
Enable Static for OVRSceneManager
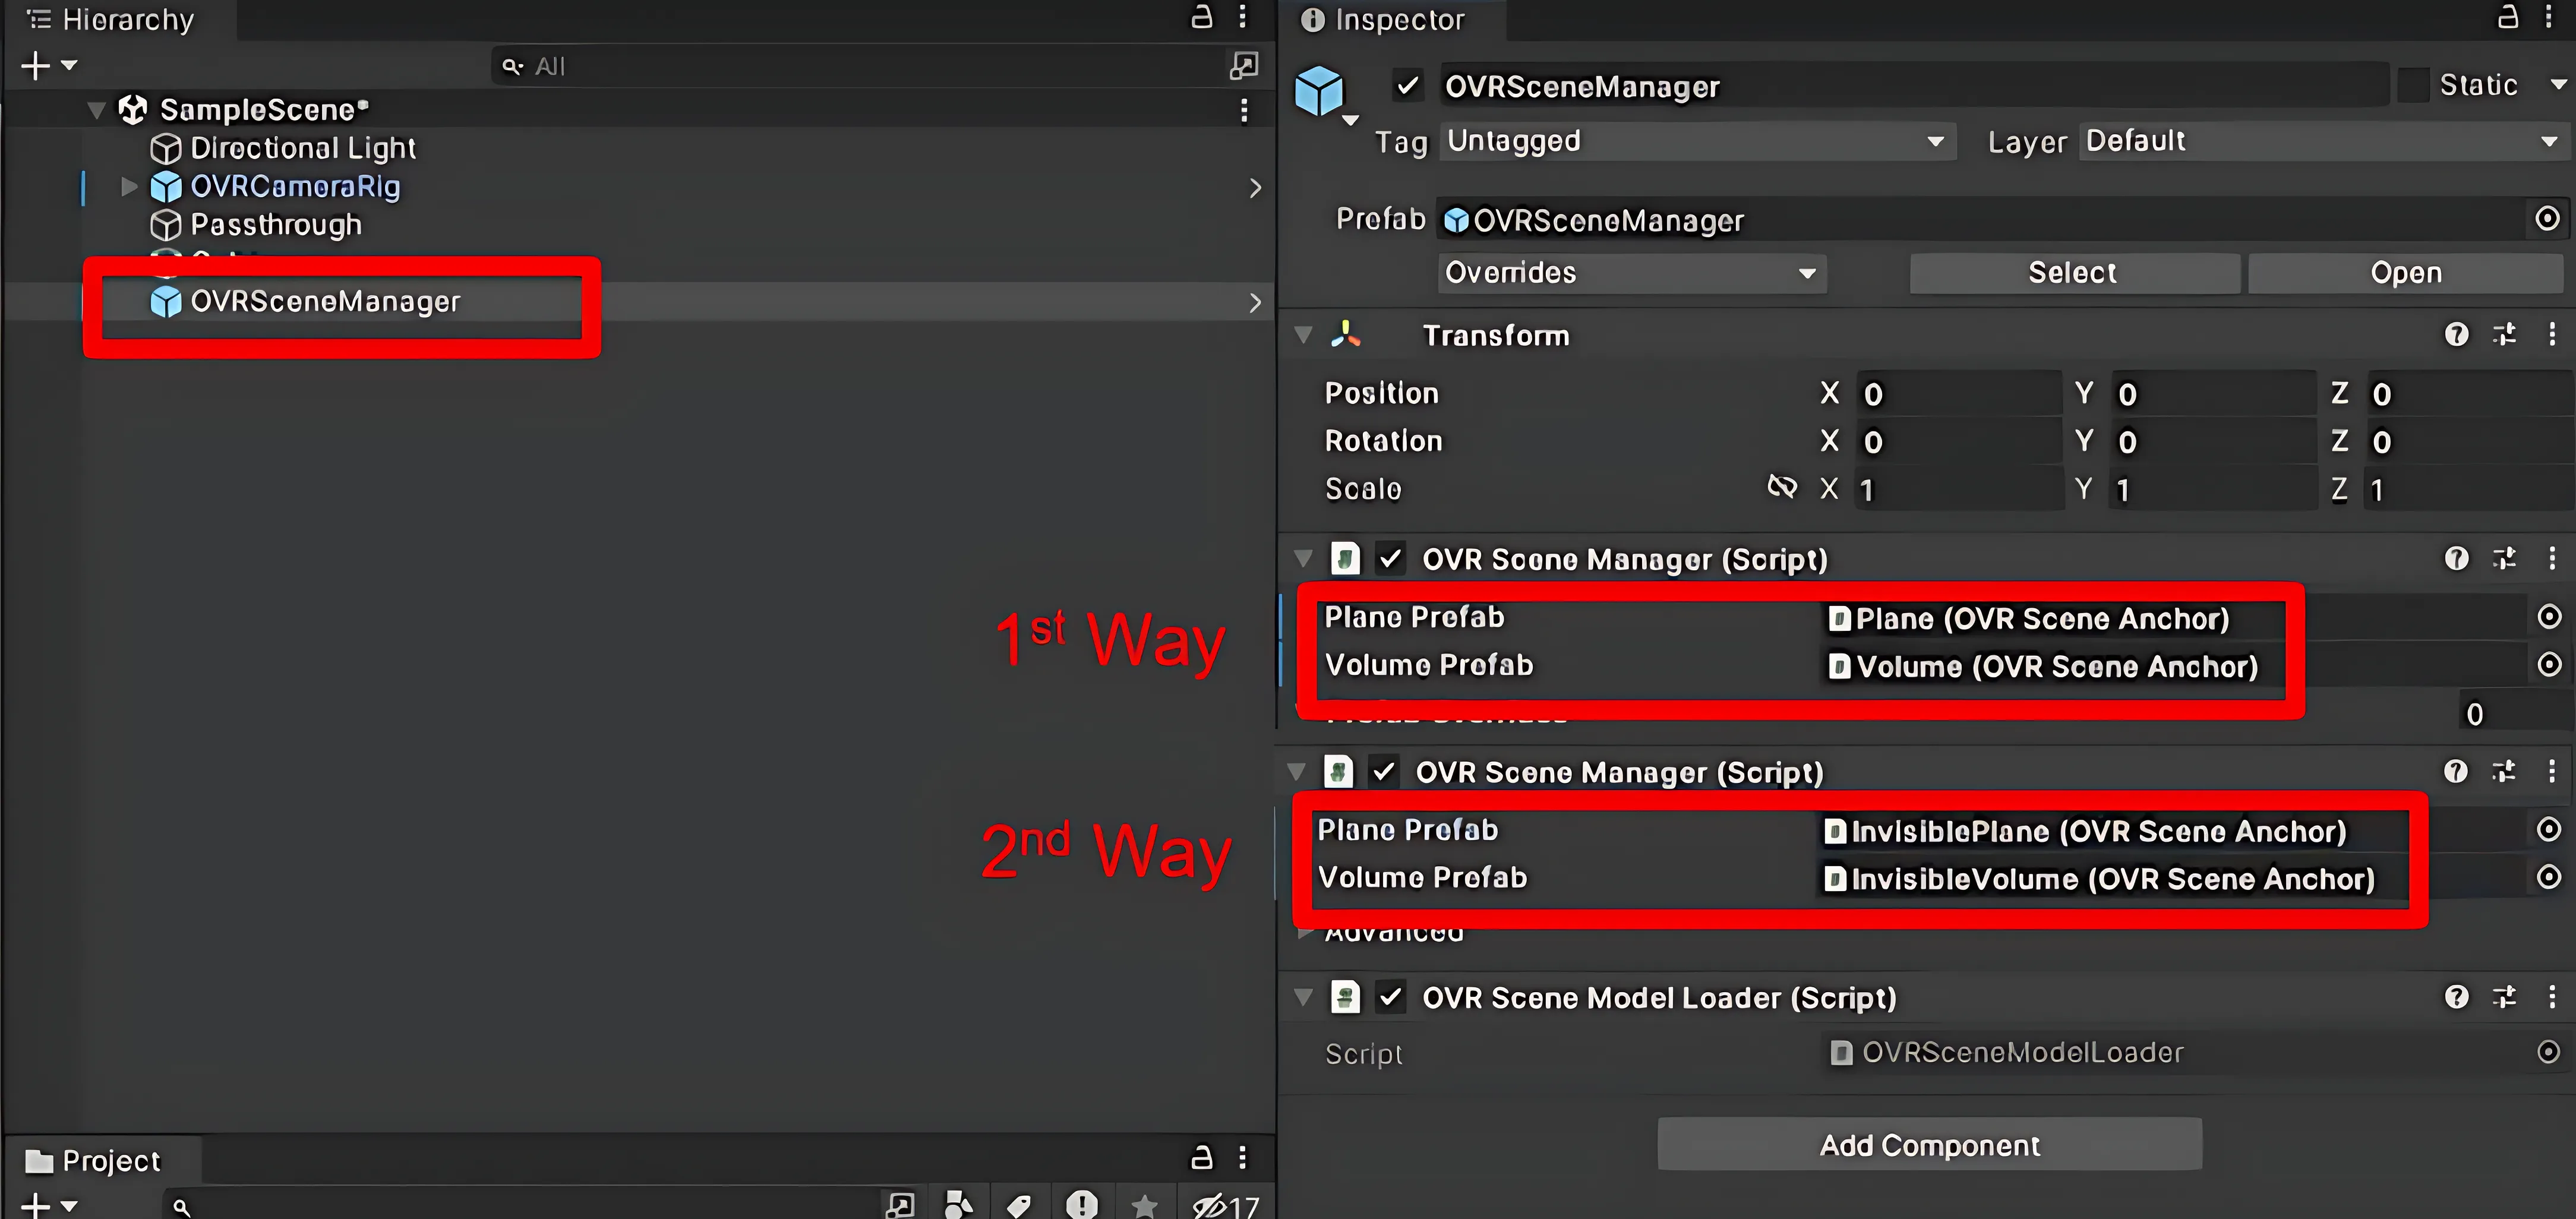[2415, 84]
